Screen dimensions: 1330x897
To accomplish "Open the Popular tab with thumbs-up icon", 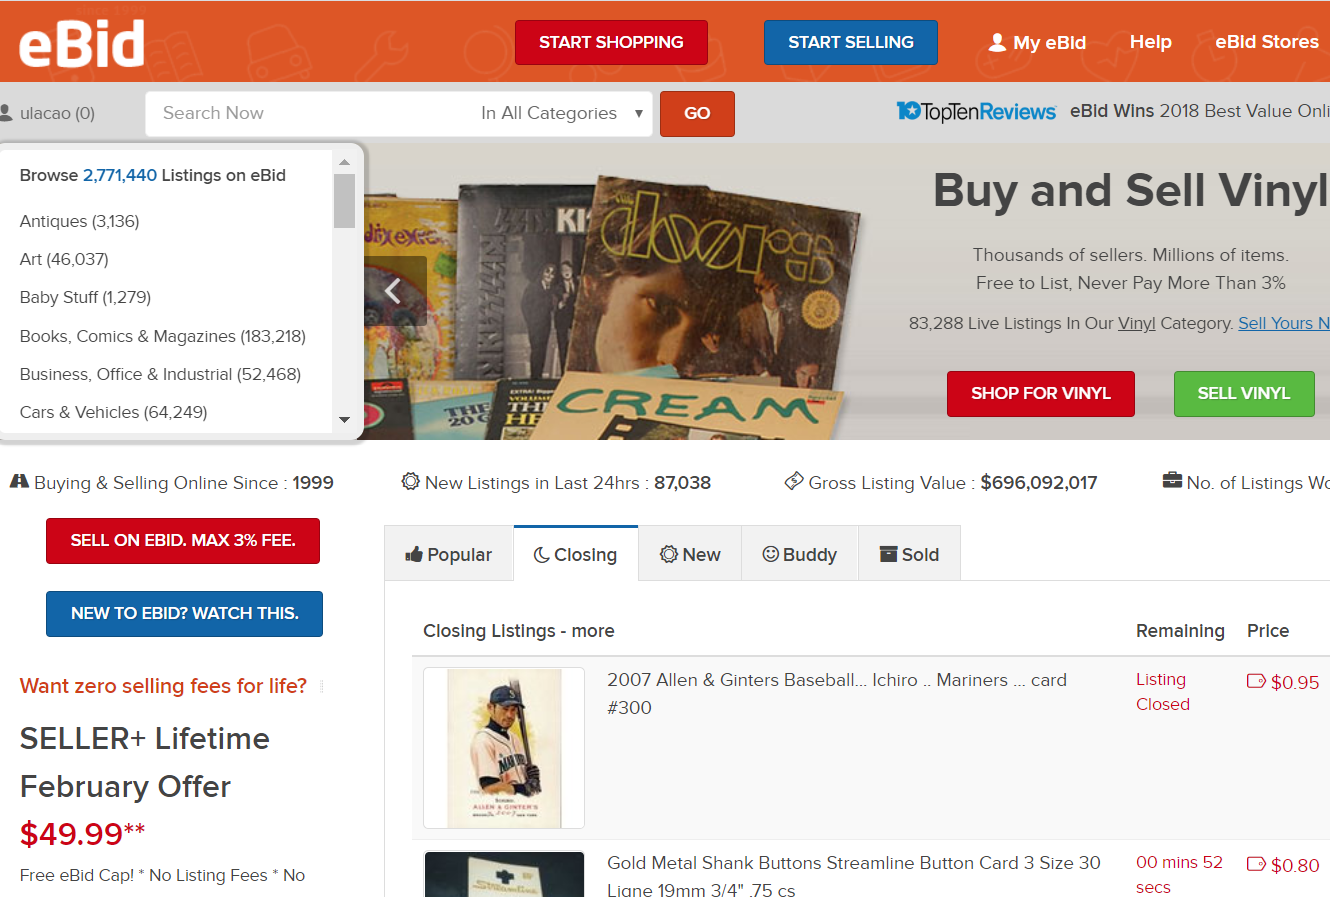I will (x=449, y=554).
